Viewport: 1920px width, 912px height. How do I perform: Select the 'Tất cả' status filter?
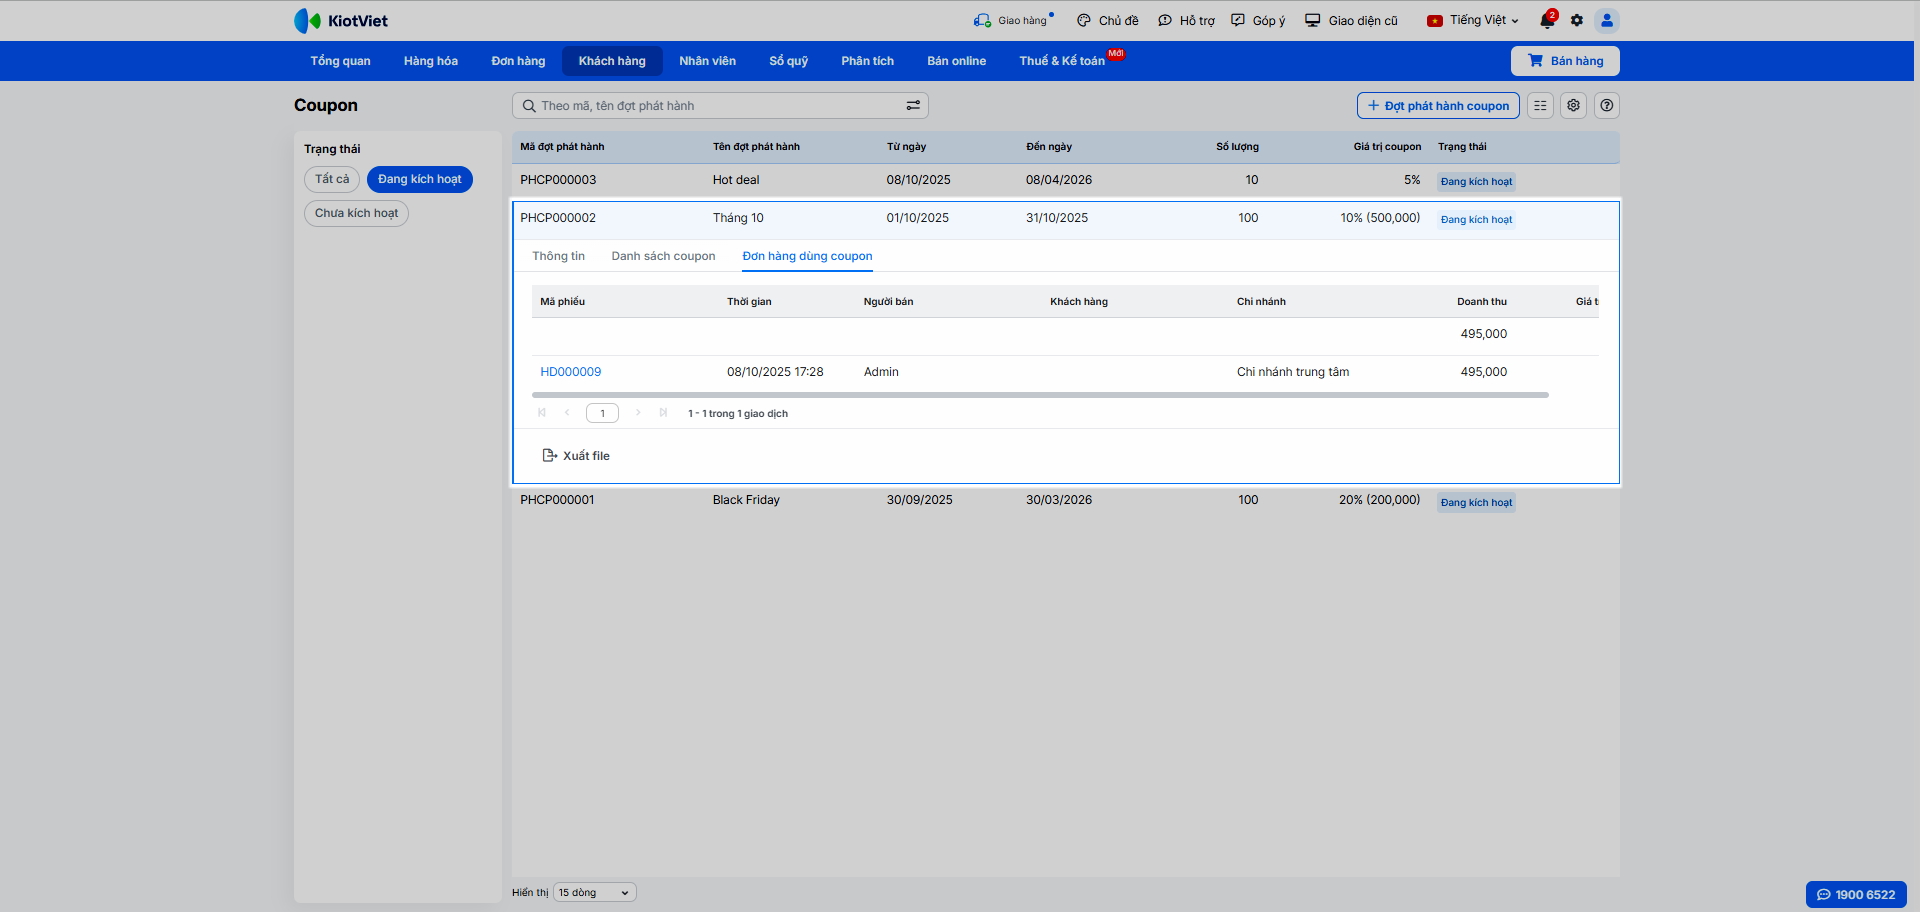[332, 180]
